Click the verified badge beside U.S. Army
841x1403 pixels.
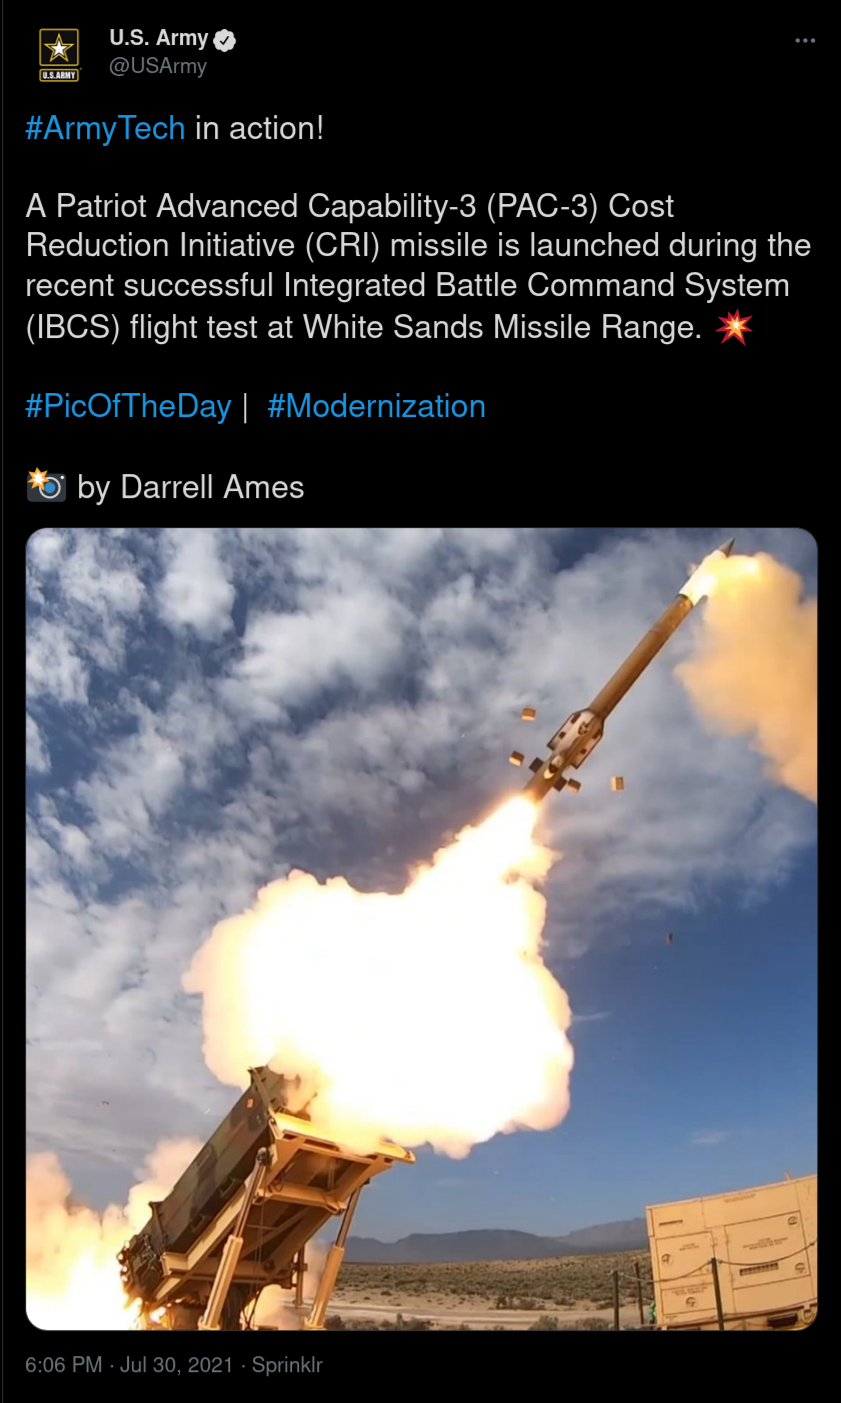225,40
